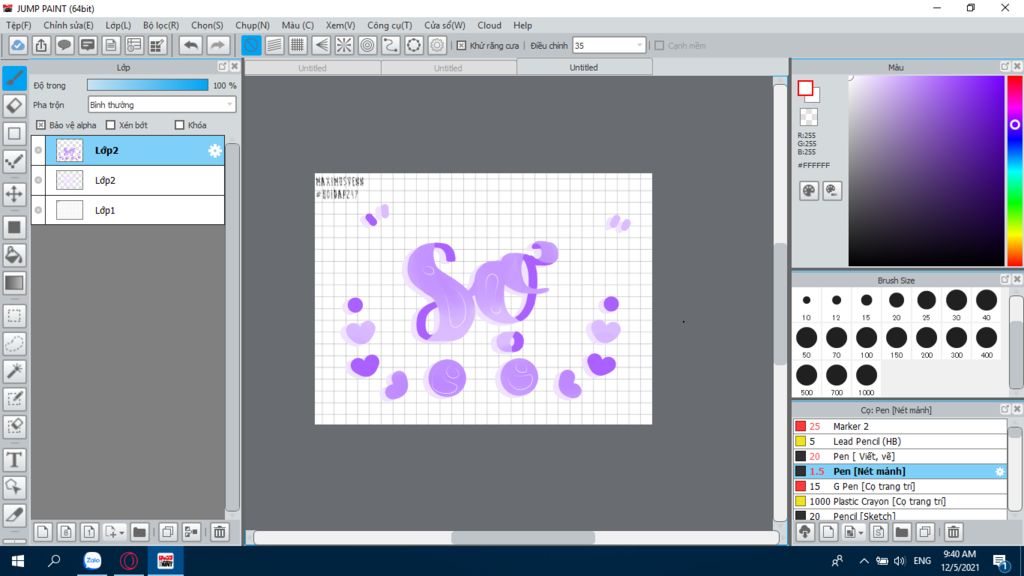Image resolution: width=1024 pixels, height=576 pixels.
Task: Select the Gradient tool
Action: [x=14, y=283]
